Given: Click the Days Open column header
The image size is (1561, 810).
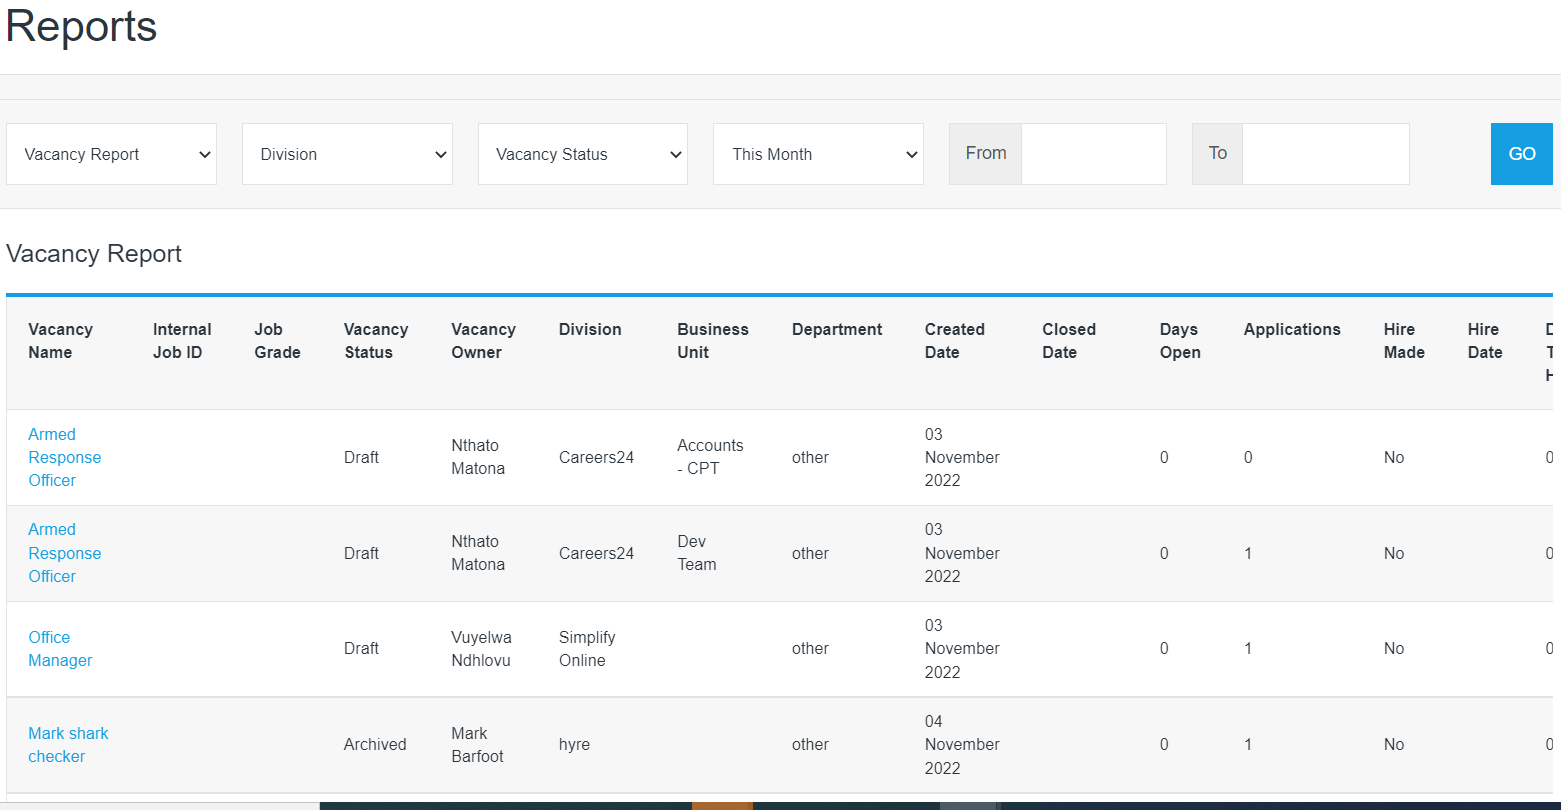Looking at the screenshot, I should (1180, 341).
